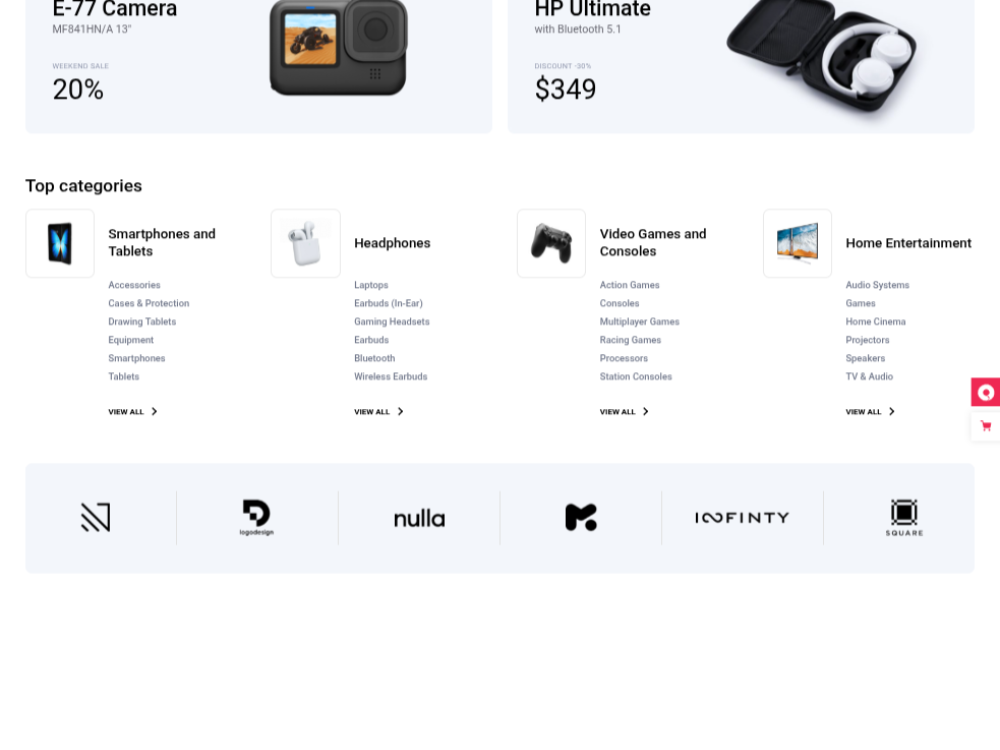Click the Smartphones and Tablets category image

click(x=60, y=243)
